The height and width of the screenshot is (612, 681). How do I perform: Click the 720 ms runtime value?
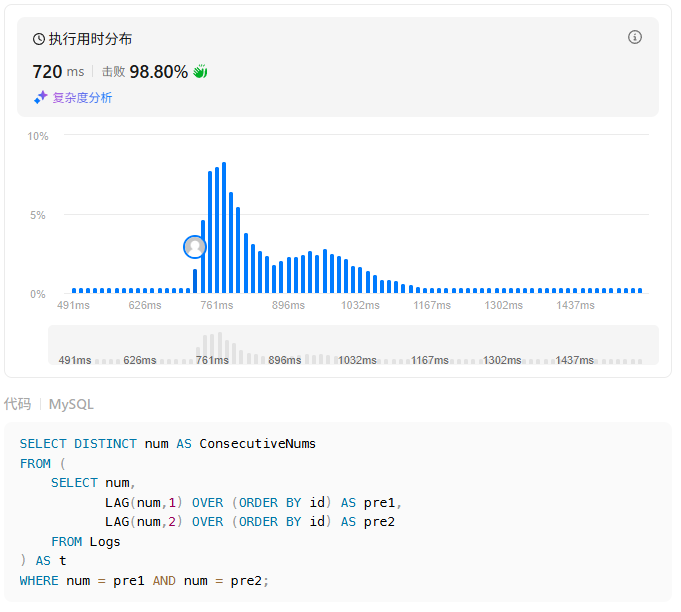(x=58, y=71)
